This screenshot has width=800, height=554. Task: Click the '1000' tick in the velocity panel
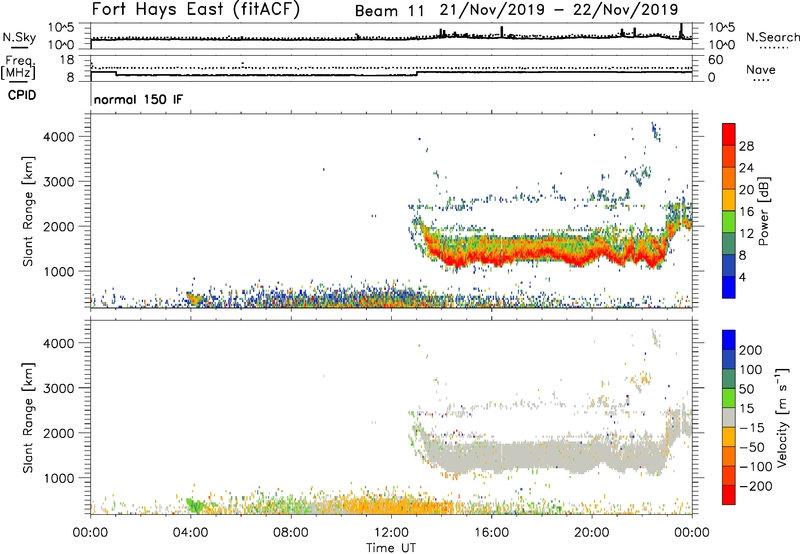58,478
